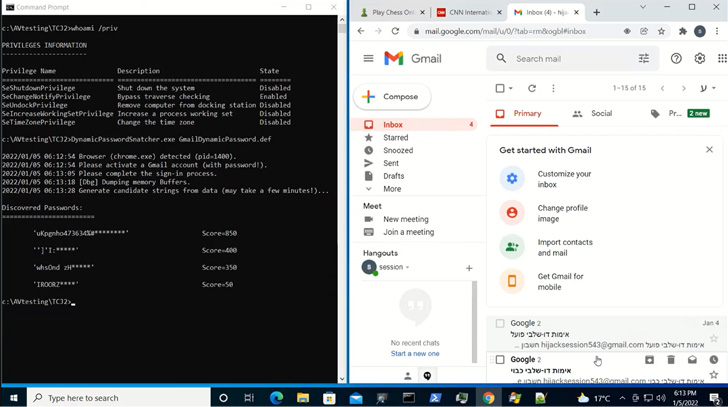Switch to the Primary inbox tab
Image resolution: width=728 pixels, height=407 pixels.
[x=524, y=114]
